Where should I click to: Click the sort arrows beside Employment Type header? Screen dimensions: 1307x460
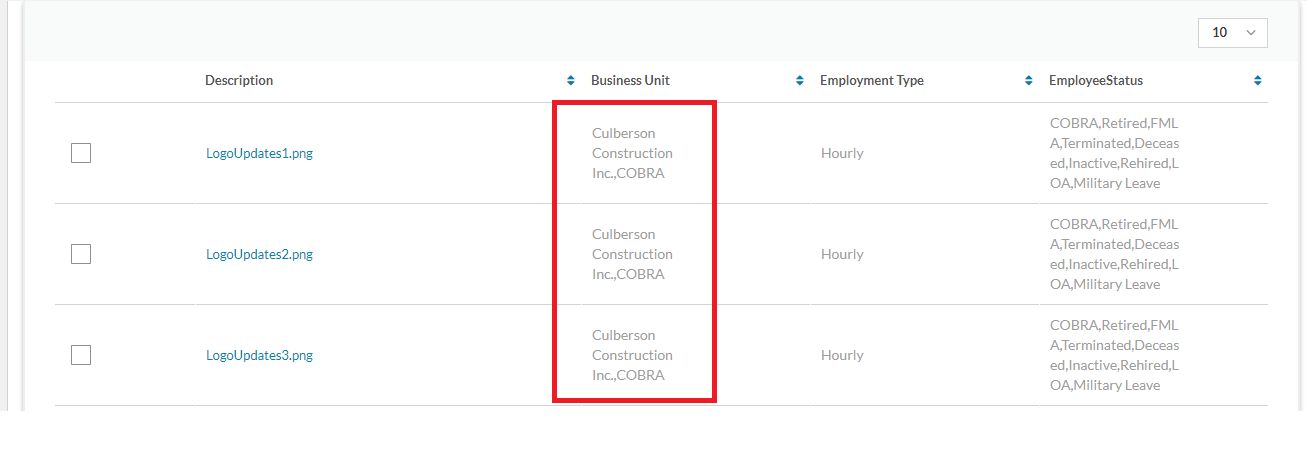pyautogui.click(x=1029, y=81)
